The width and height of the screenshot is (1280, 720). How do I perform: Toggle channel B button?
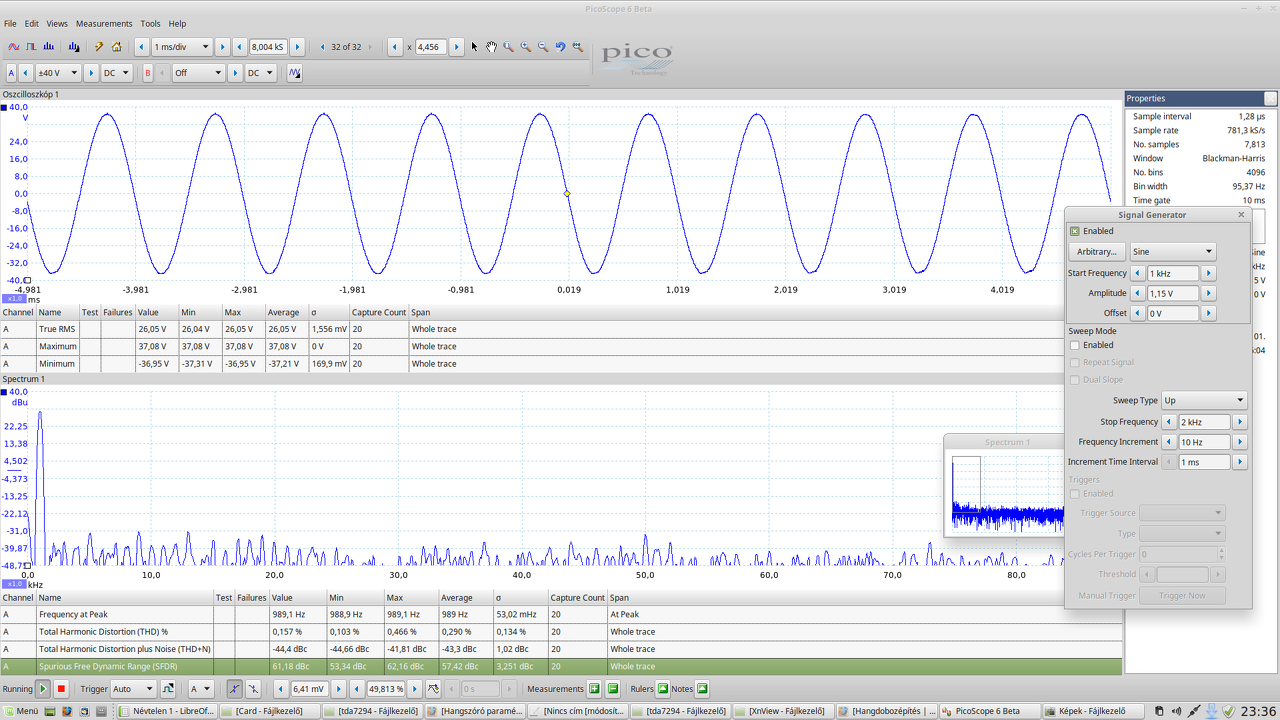point(148,73)
